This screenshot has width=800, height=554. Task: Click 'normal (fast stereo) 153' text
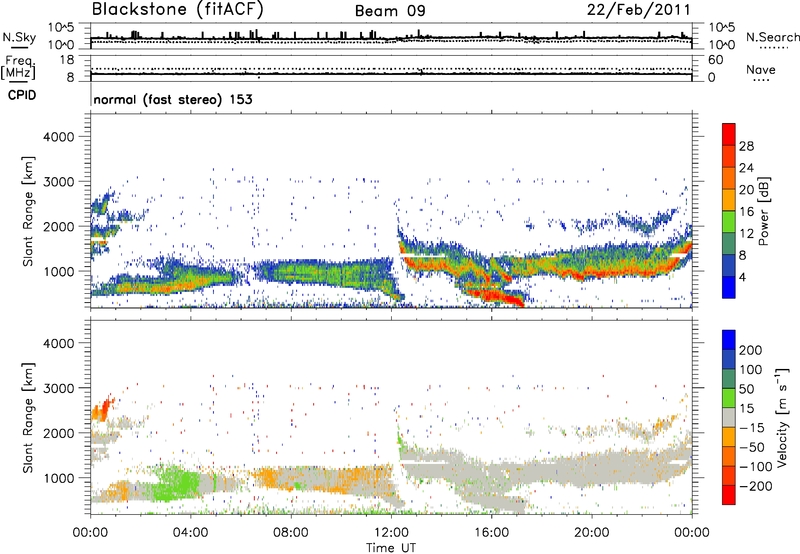point(173,99)
